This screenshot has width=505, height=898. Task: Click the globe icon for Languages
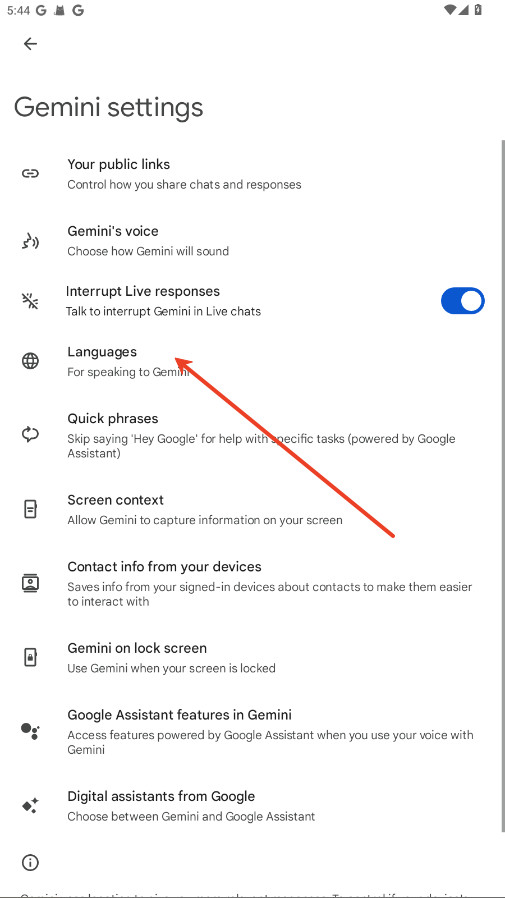[30, 361]
